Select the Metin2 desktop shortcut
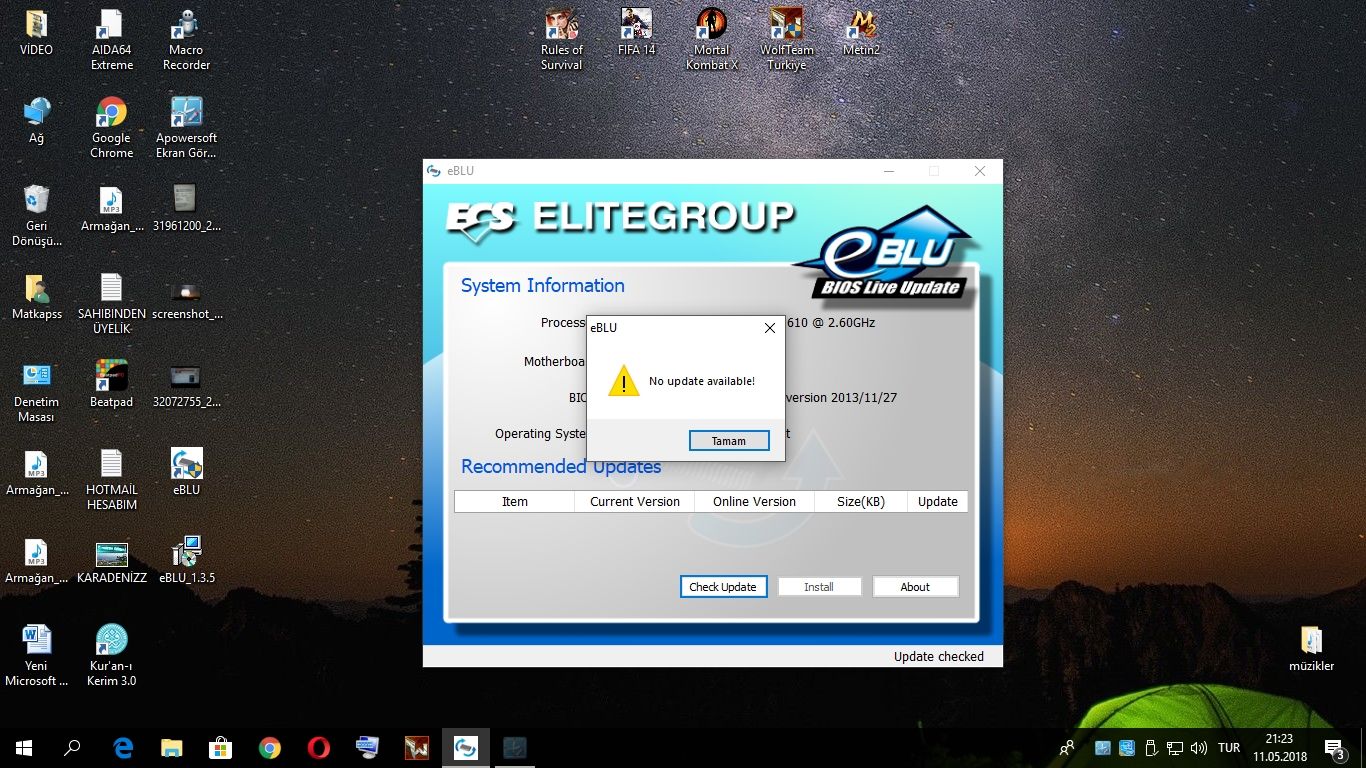 coord(862,34)
